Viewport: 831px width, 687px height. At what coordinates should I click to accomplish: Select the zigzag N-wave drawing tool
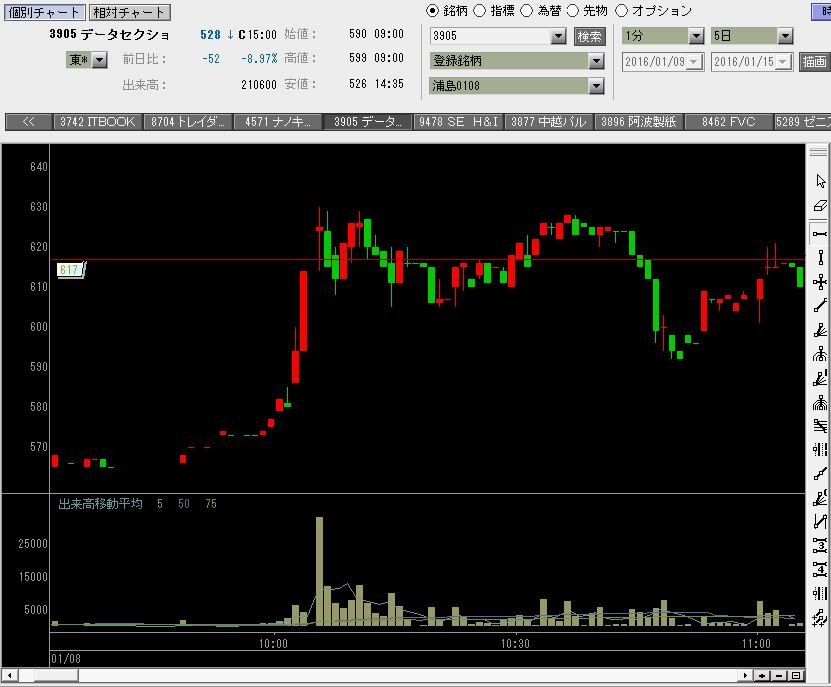820,521
